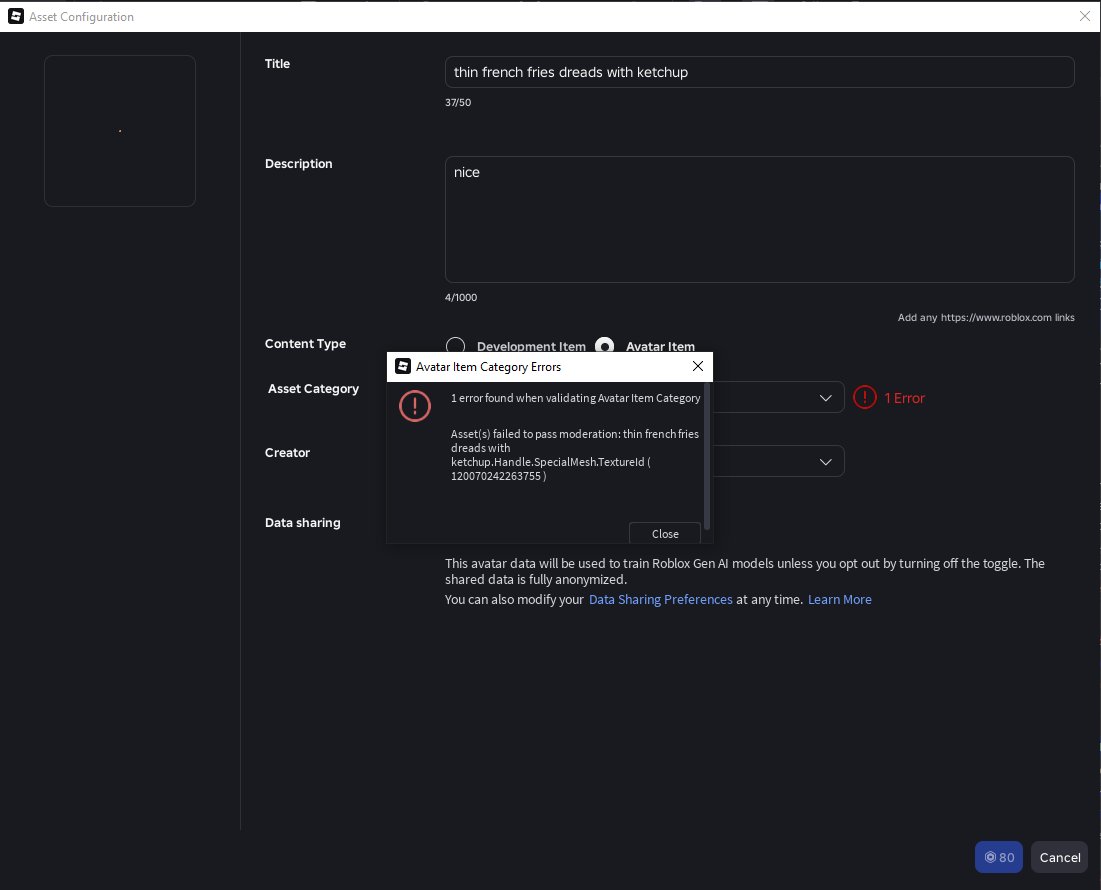Click the Roblox icon in error dialog title
Viewport: 1101px width, 890px height.
pos(403,366)
